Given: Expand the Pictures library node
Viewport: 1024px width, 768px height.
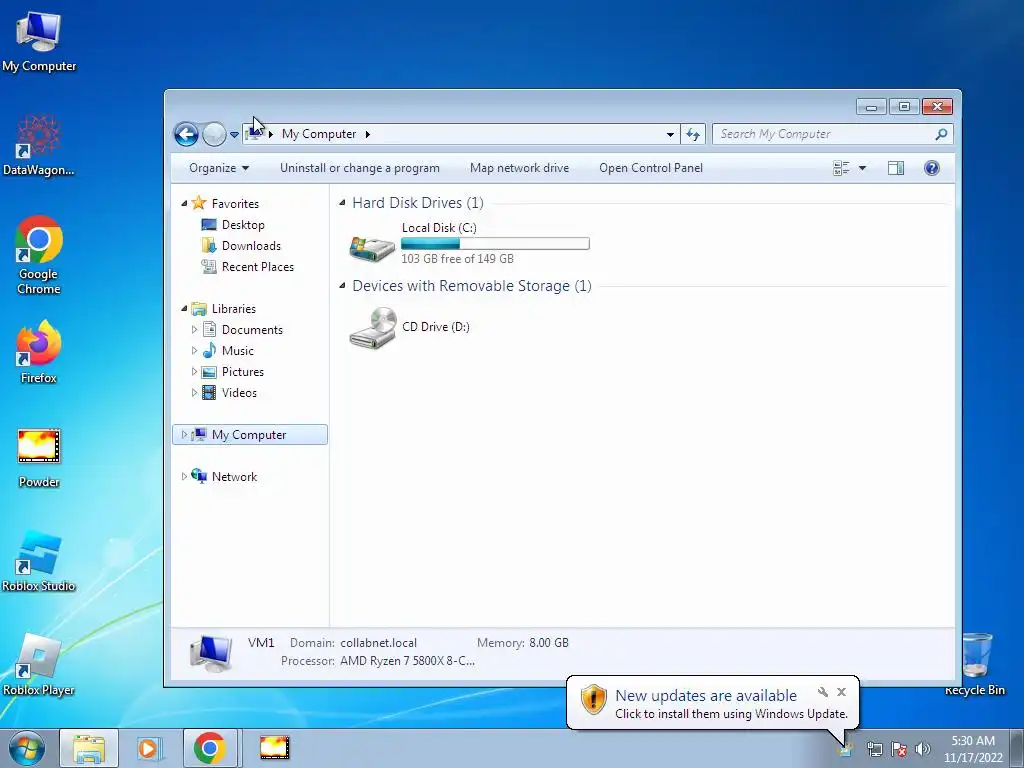Looking at the screenshot, I should (x=194, y=372).
